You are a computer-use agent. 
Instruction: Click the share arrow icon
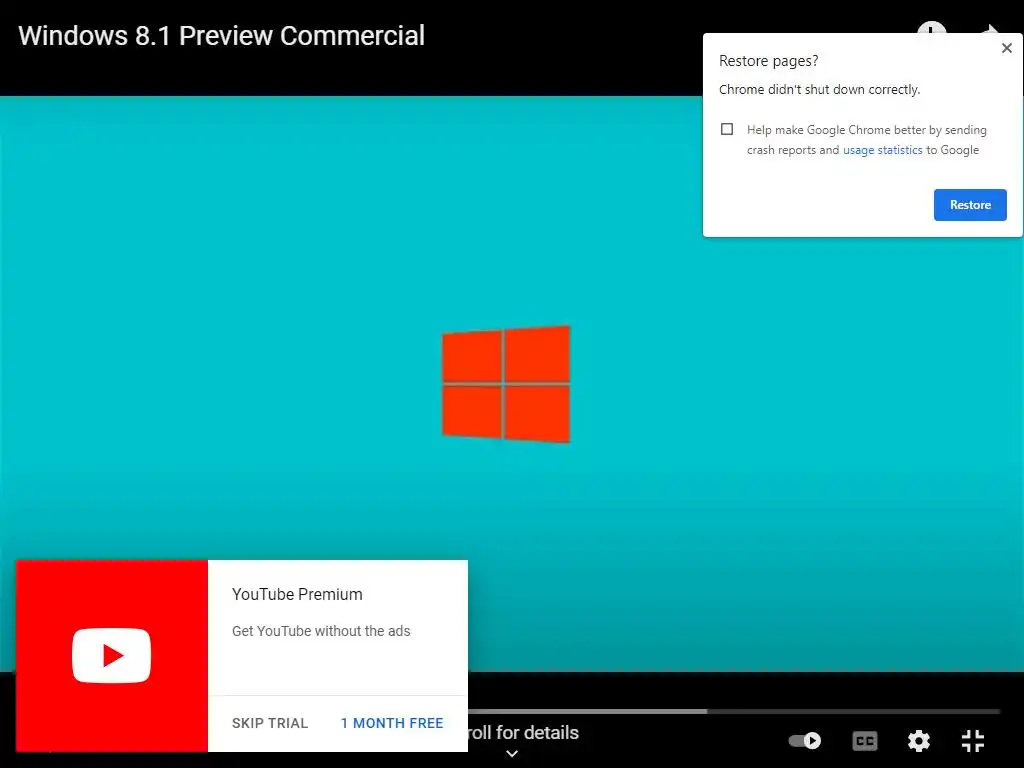pos(990,29)
